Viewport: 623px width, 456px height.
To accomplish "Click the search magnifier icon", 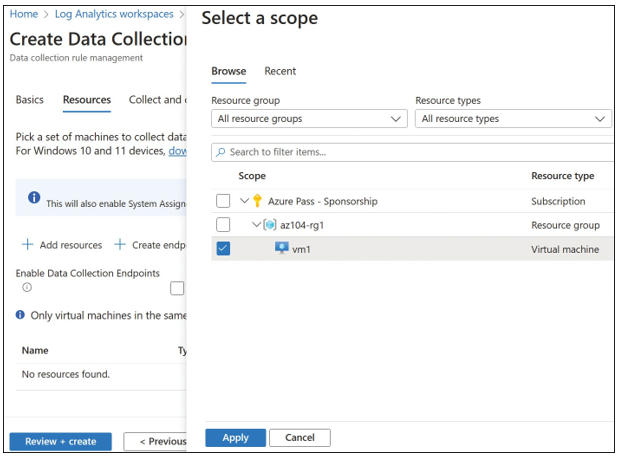I will pyautogui.click(x=221, y=152).
